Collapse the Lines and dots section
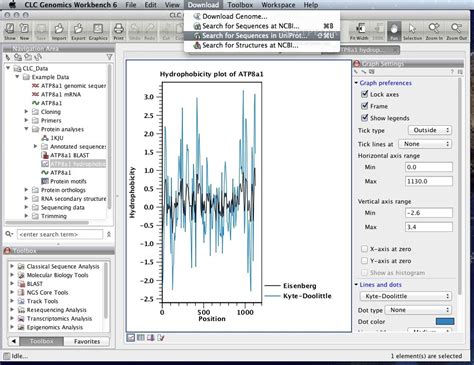 (356, 284)
